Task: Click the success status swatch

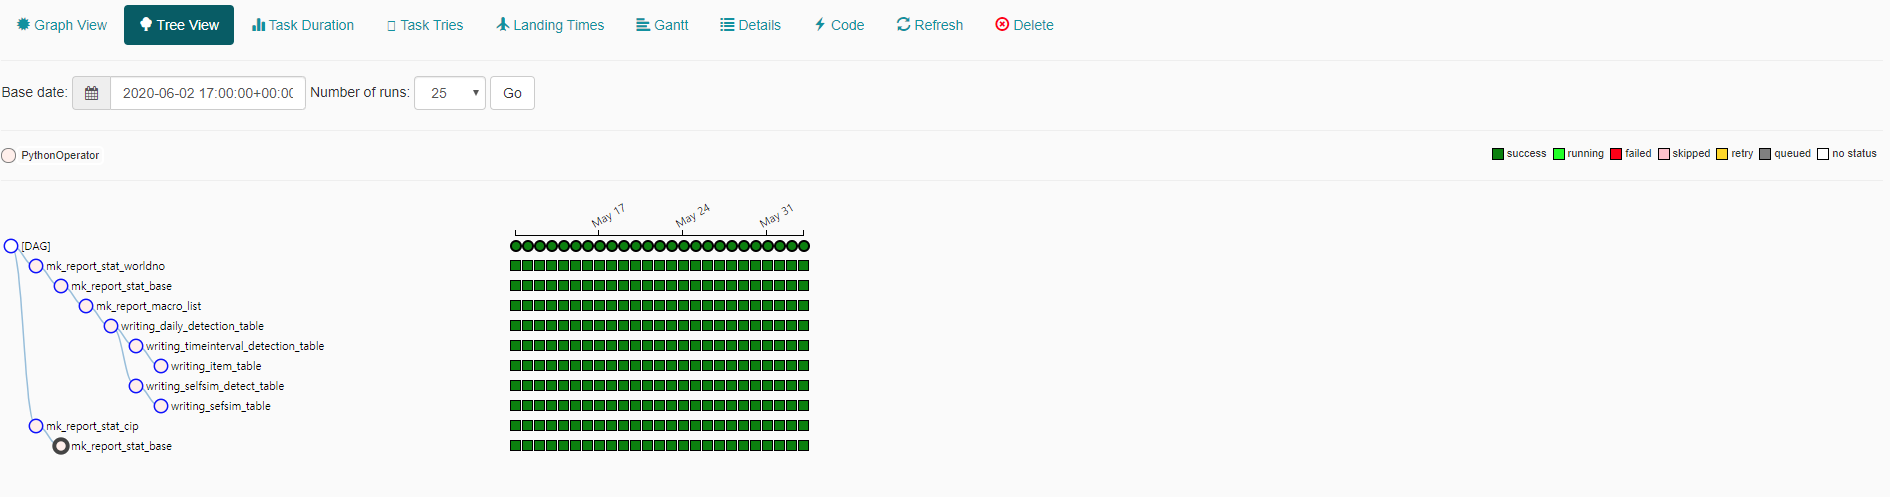Action: [x=1498, y=154]
